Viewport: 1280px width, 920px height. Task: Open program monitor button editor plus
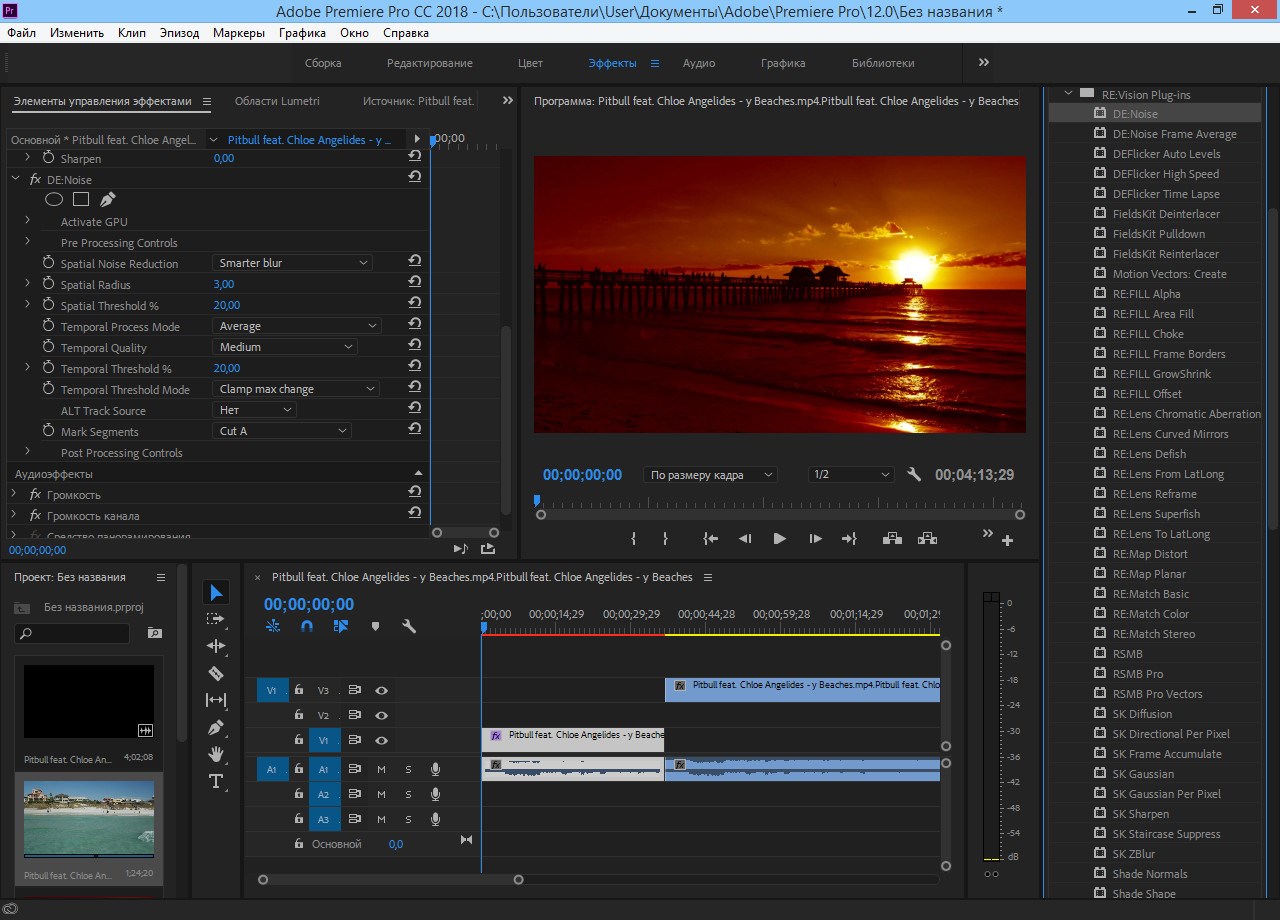point(1007,540)
